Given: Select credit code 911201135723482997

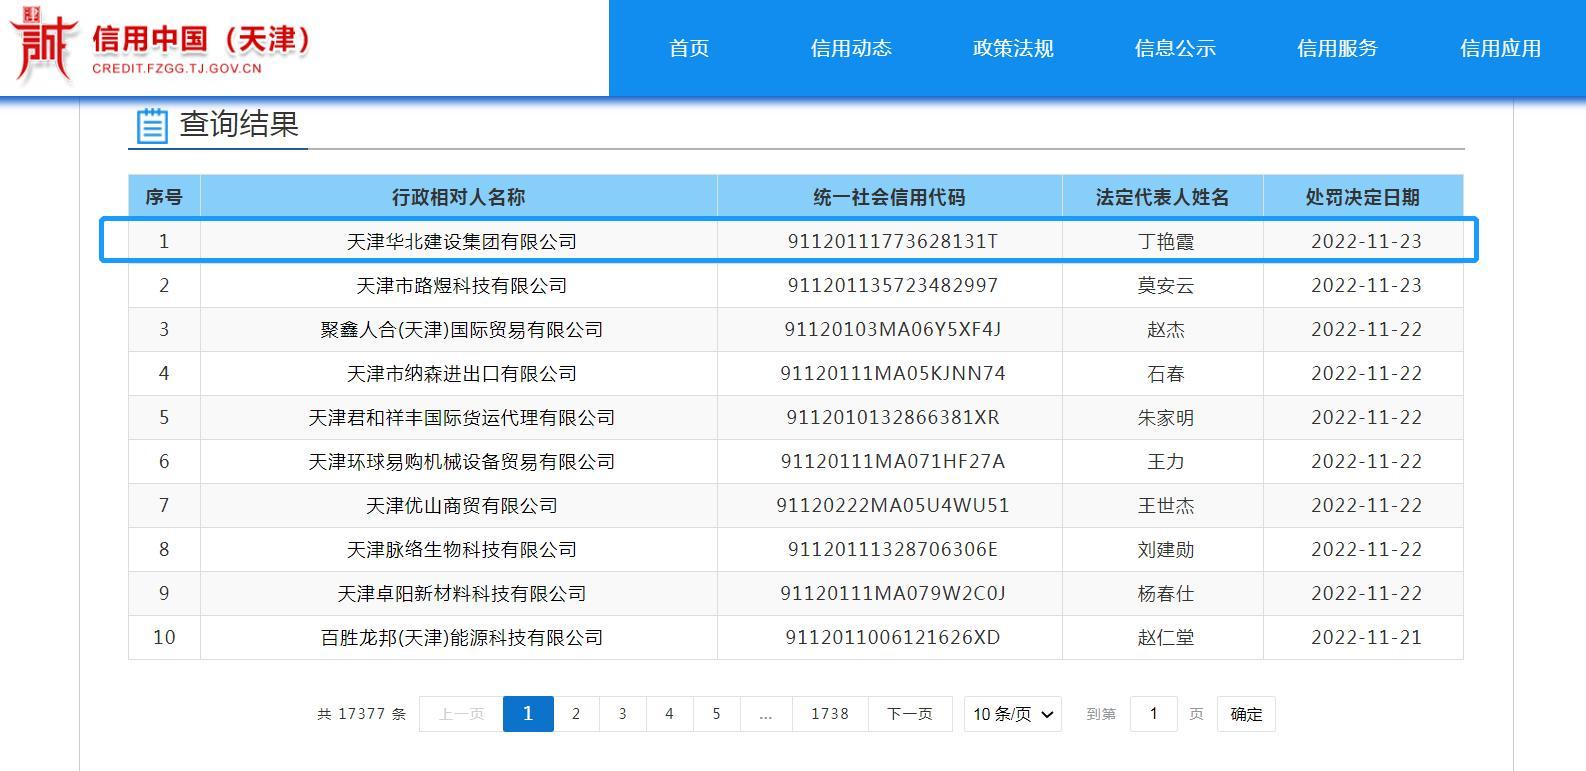Looking at the screenshot, I should [893, 285].
